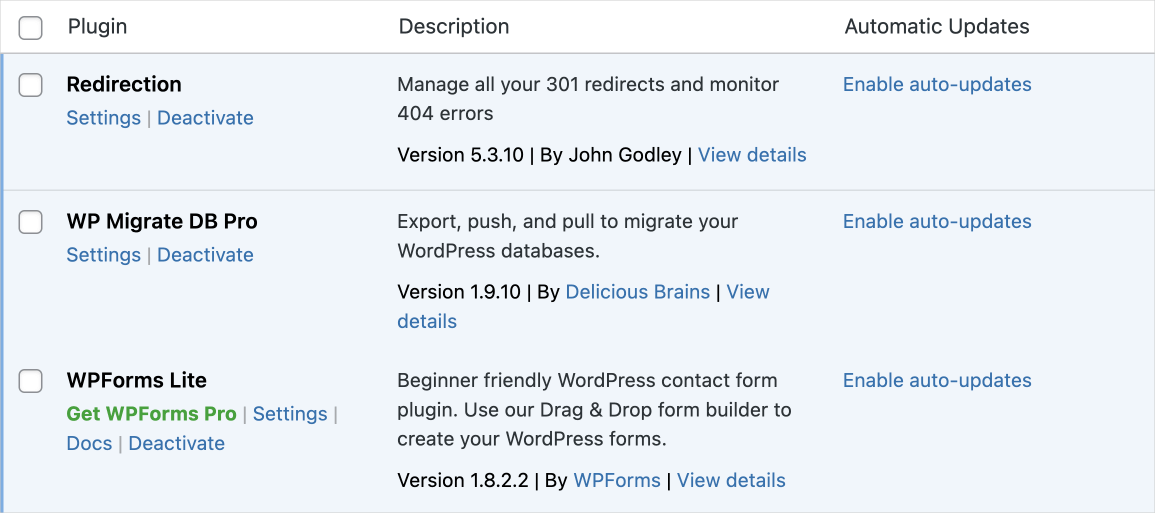Enable auto-updates for WP Migrate DB Pro
The height and width of the screenshot is (513, 1156).
(937, 222)
